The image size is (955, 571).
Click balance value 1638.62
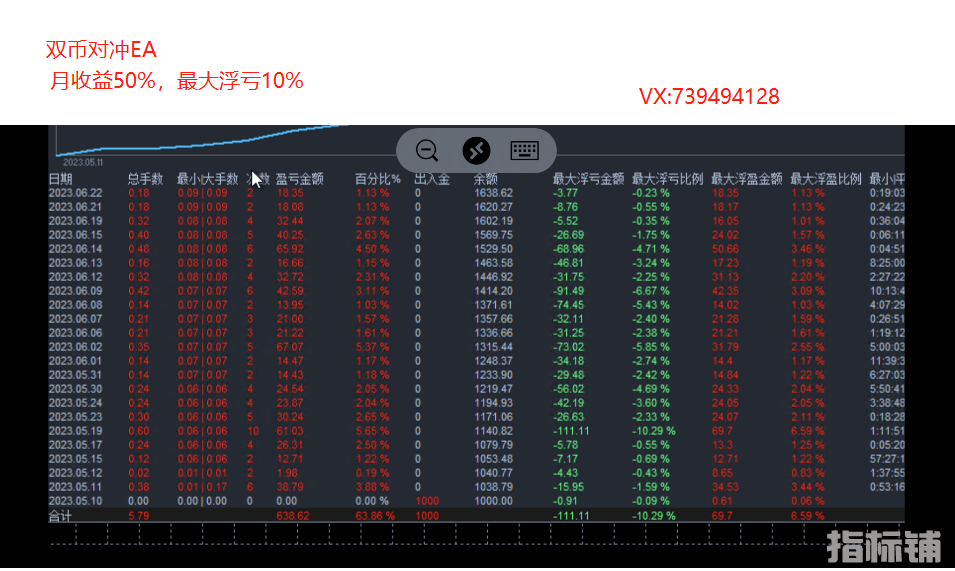click(x=493, y=193)
